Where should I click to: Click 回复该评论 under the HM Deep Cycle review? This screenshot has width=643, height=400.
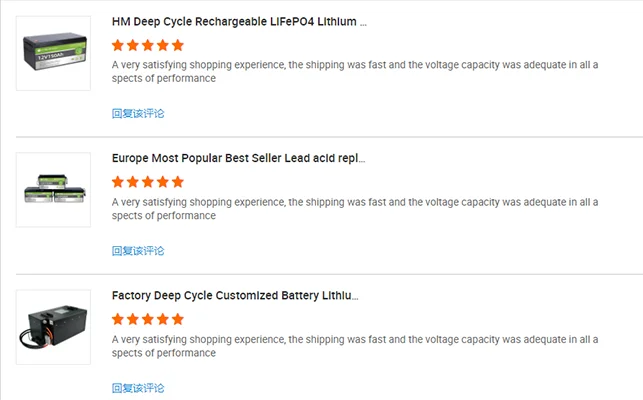[138, 114]
